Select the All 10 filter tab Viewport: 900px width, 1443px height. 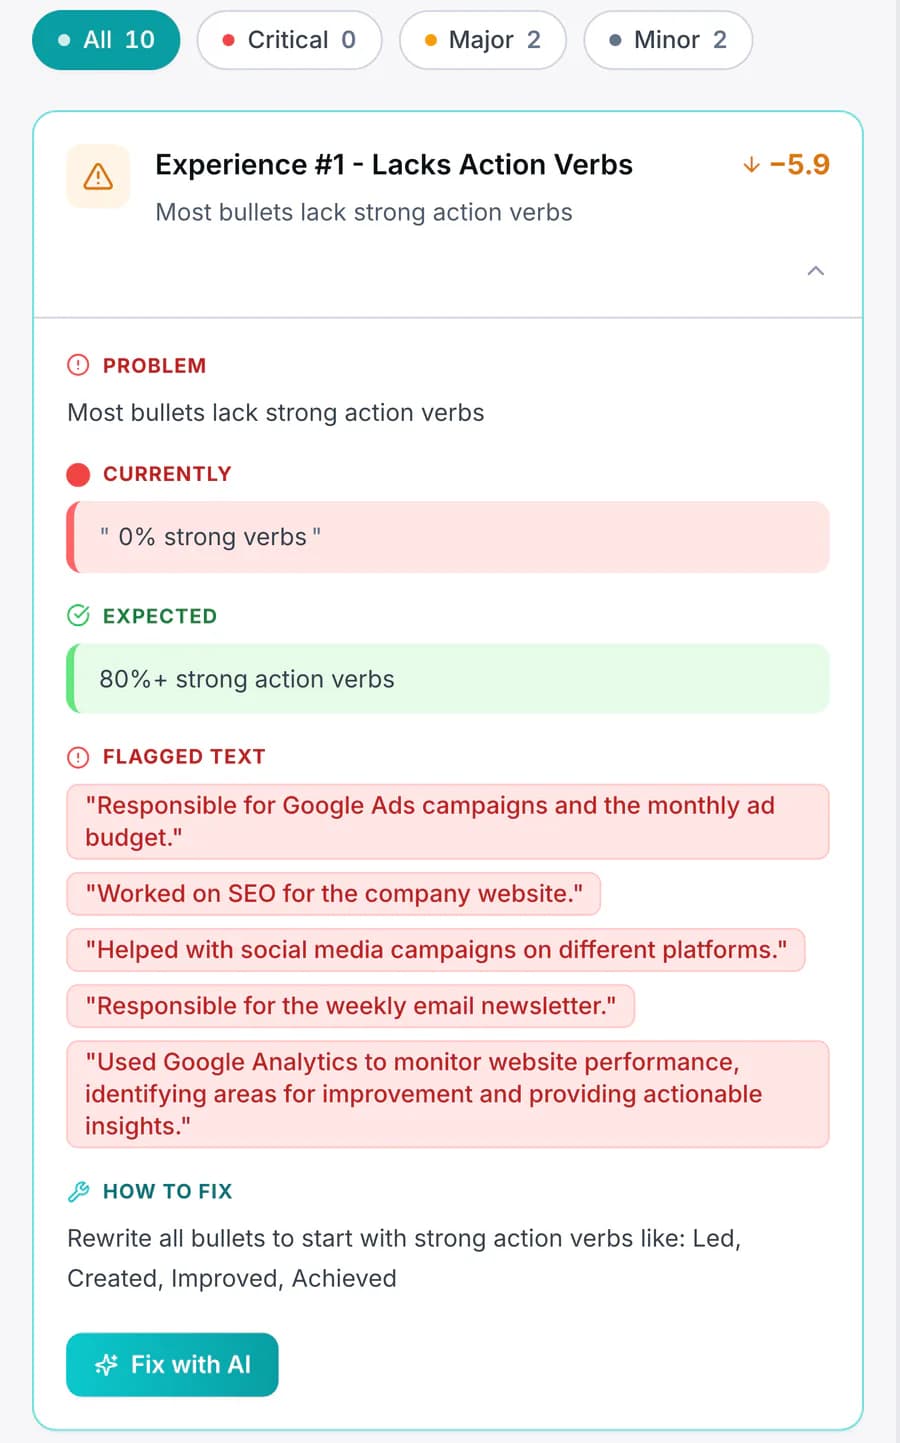[106, 40]
